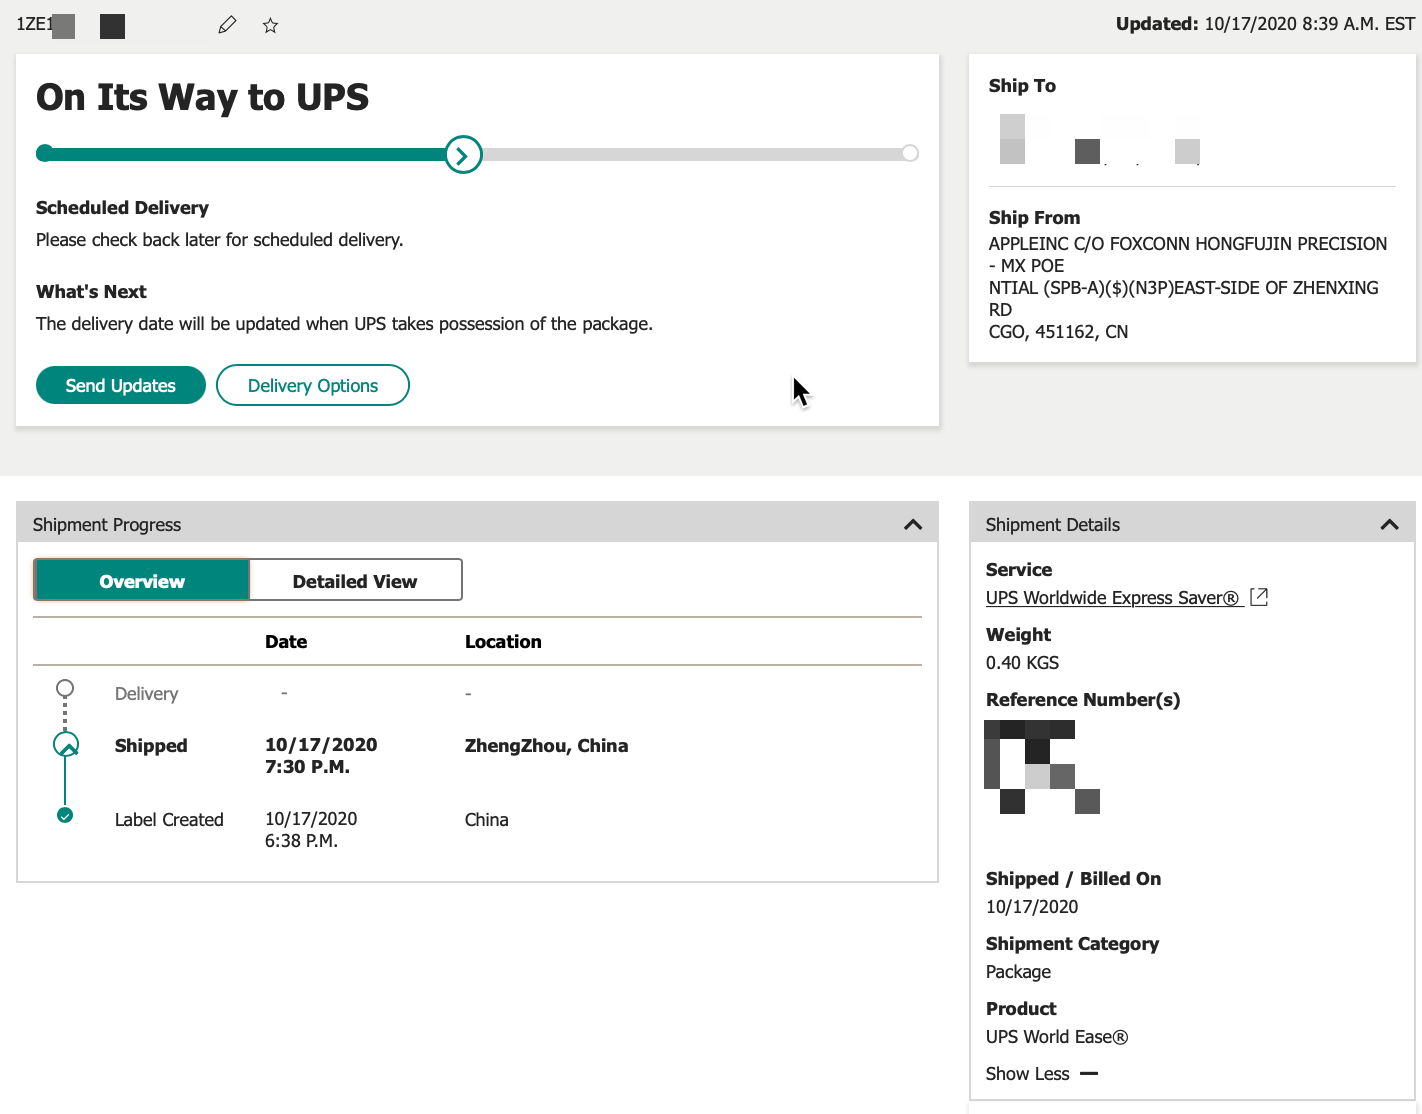Click the Shipped status marker icon
The image size is (1422, 1114).
click(65, 745)
